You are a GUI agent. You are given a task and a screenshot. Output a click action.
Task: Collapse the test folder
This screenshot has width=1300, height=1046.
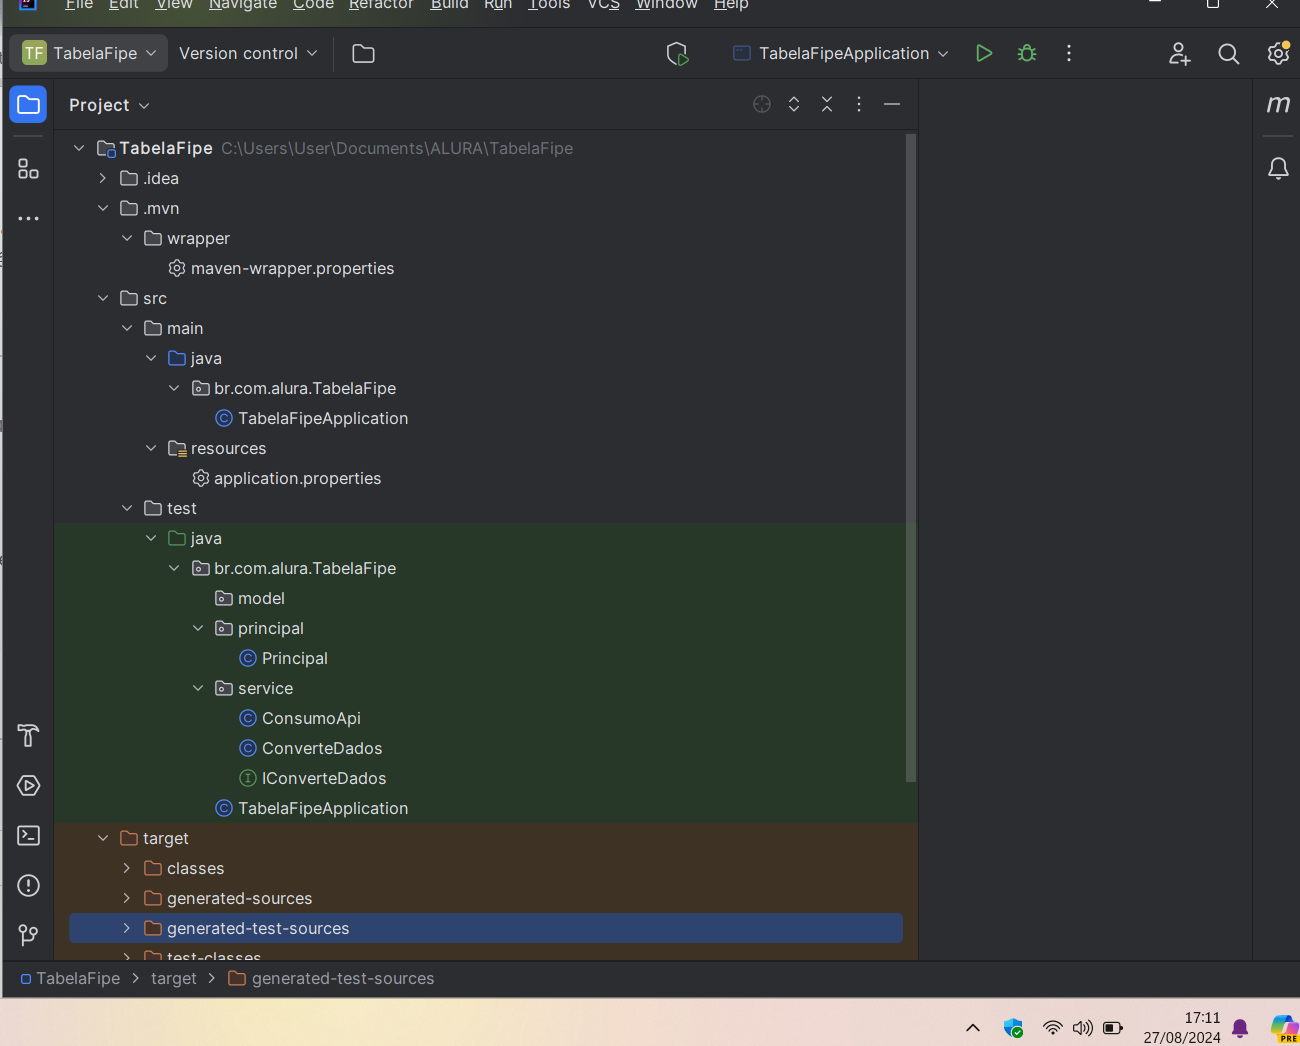(127, 508)
